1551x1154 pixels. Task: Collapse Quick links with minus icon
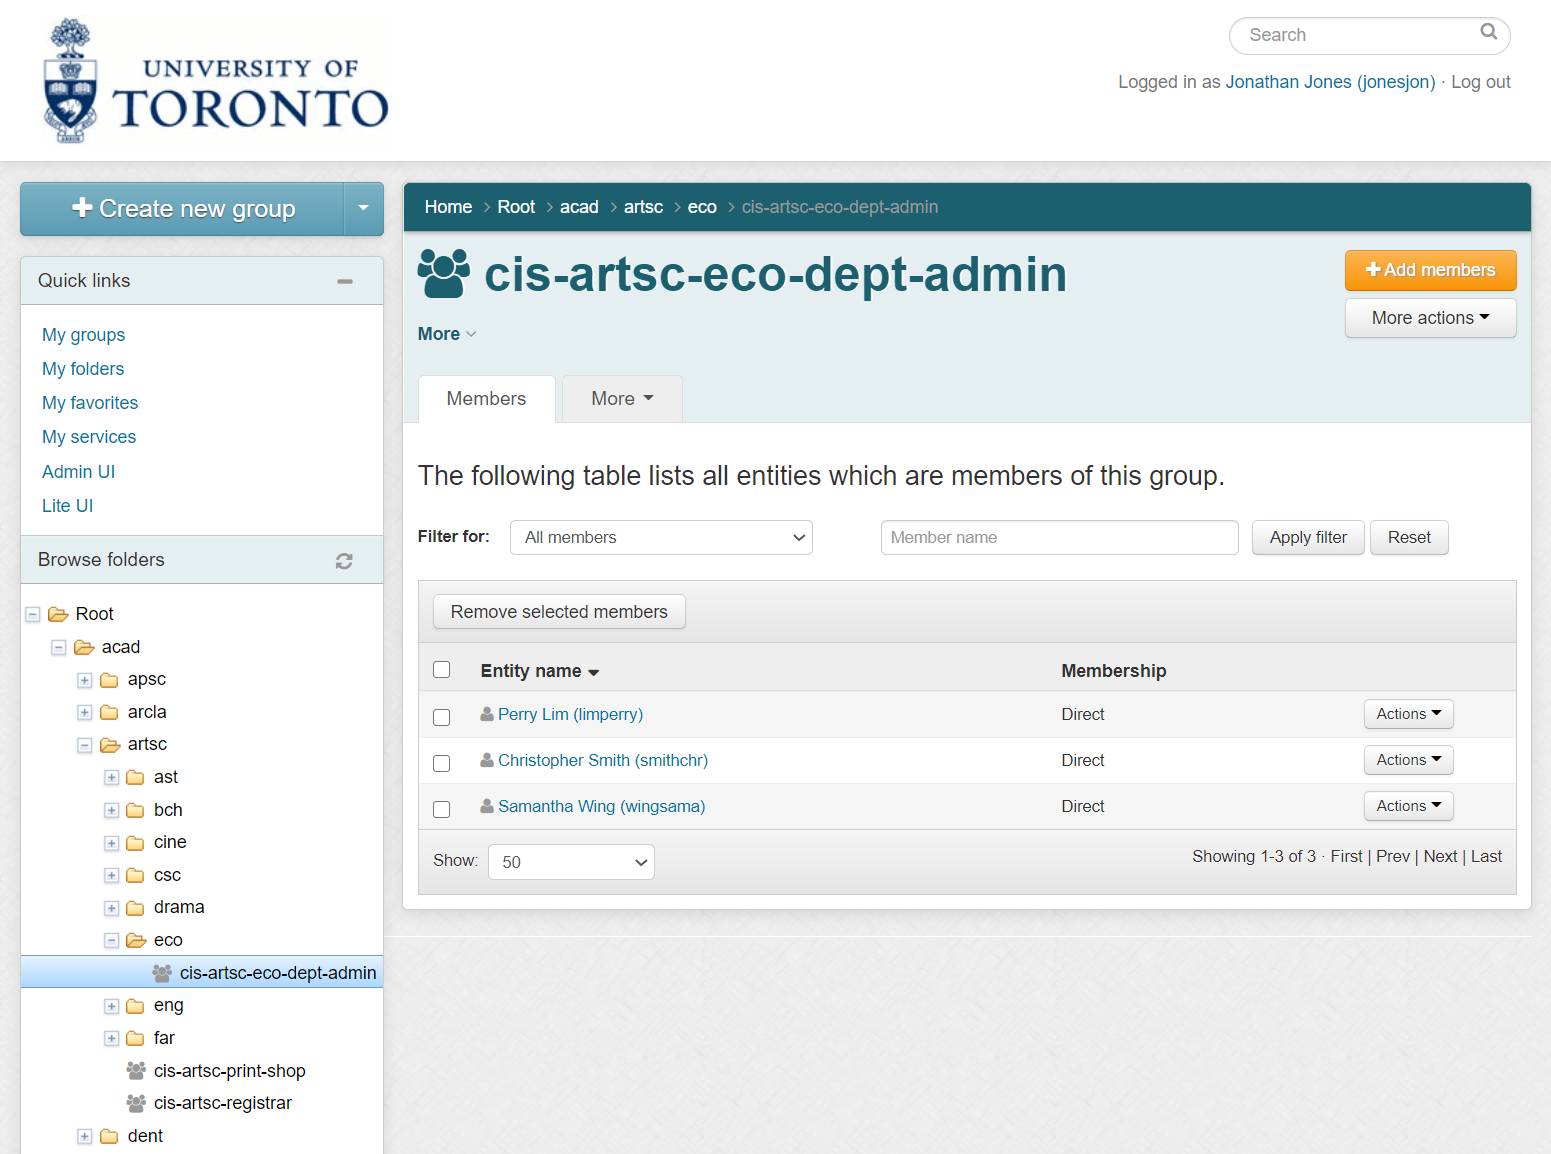point(345,282)
